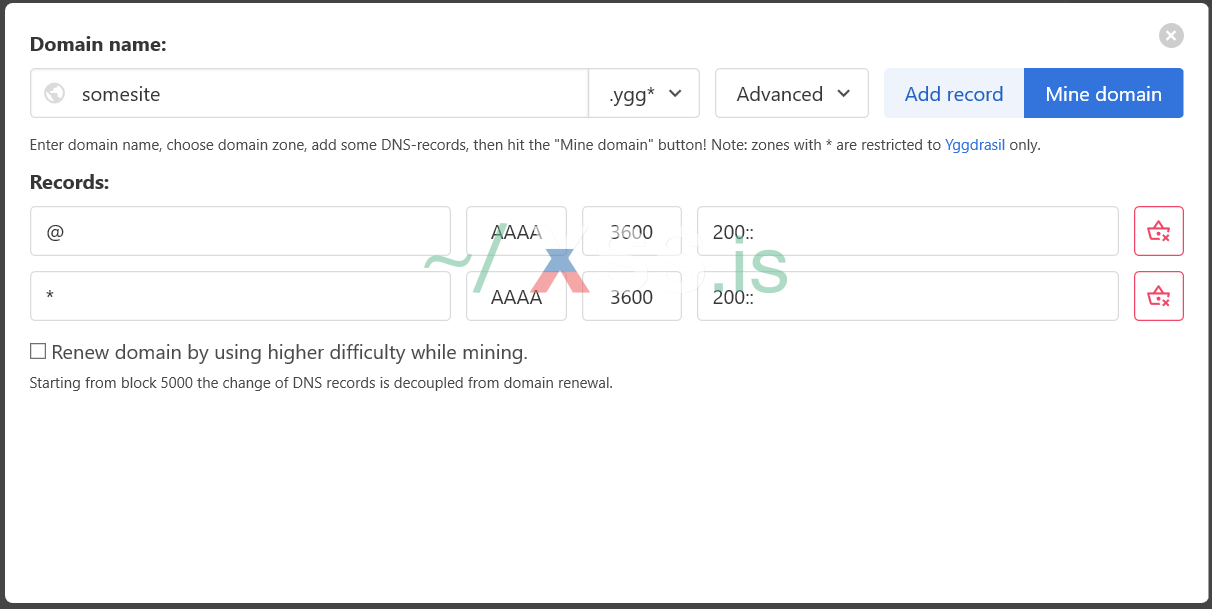Click the renew domain checkbox label text
Image resolution: width=1212 pixels, height=609 pixels.
tap(289, 352)
